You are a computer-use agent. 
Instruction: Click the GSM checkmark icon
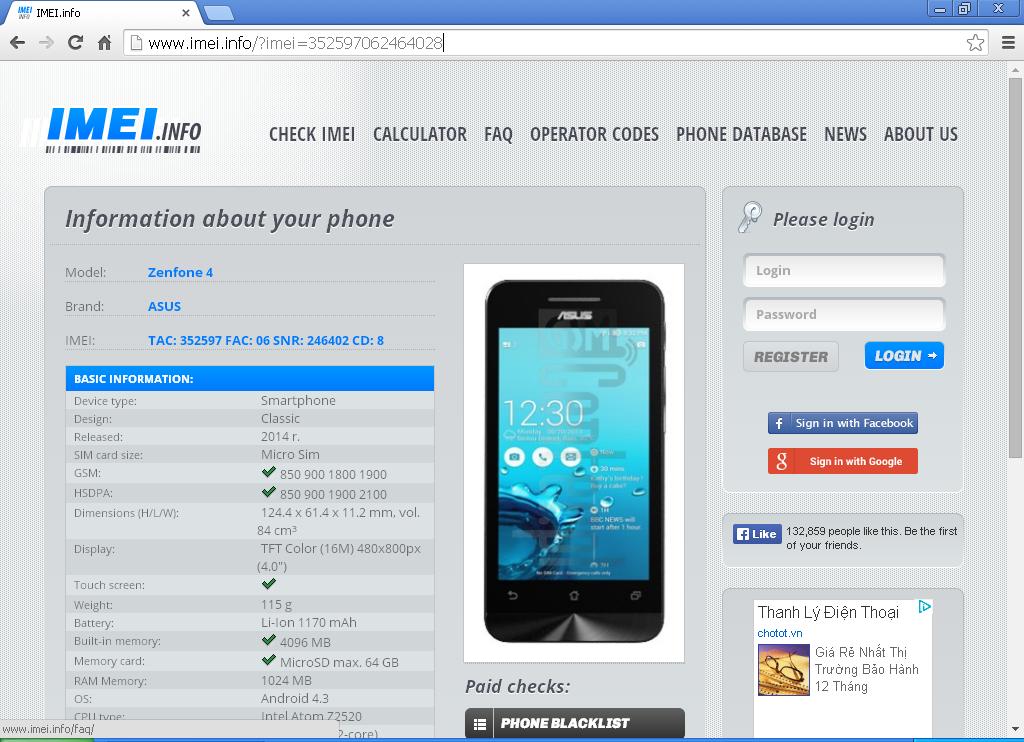(268, 472)
